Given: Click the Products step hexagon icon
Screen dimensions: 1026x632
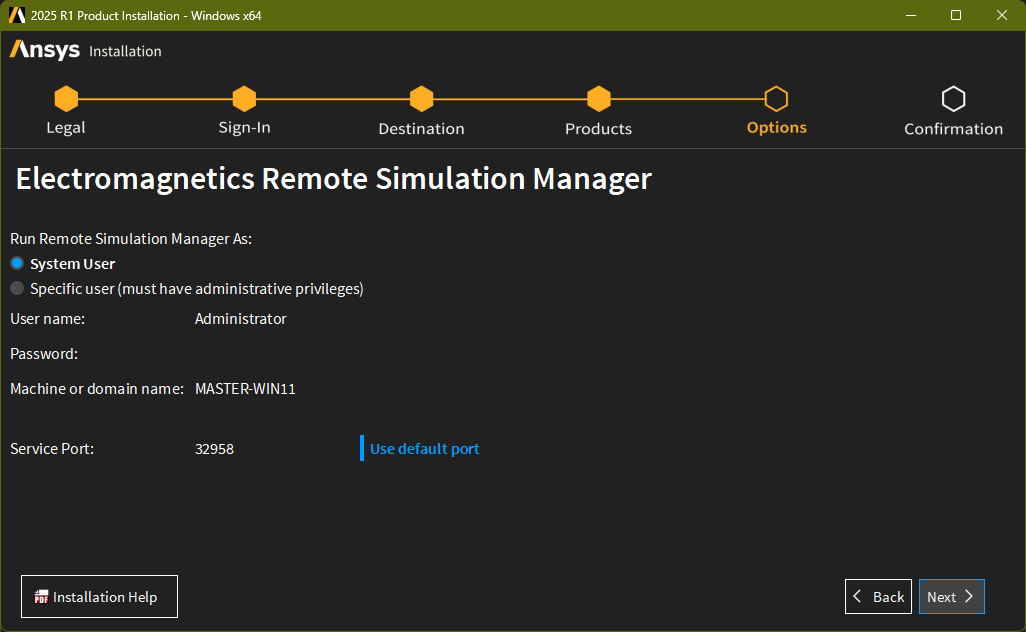Looking at the screenshot, I should 598,99.
